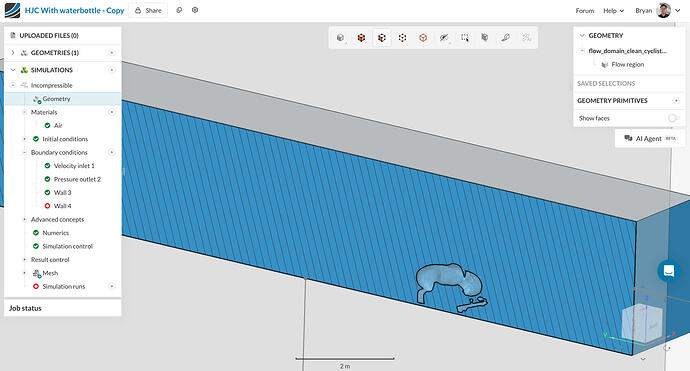This screenshot has height=371, width=690.
Task: Open Simulation control settings
Action: tap(67, 246)
